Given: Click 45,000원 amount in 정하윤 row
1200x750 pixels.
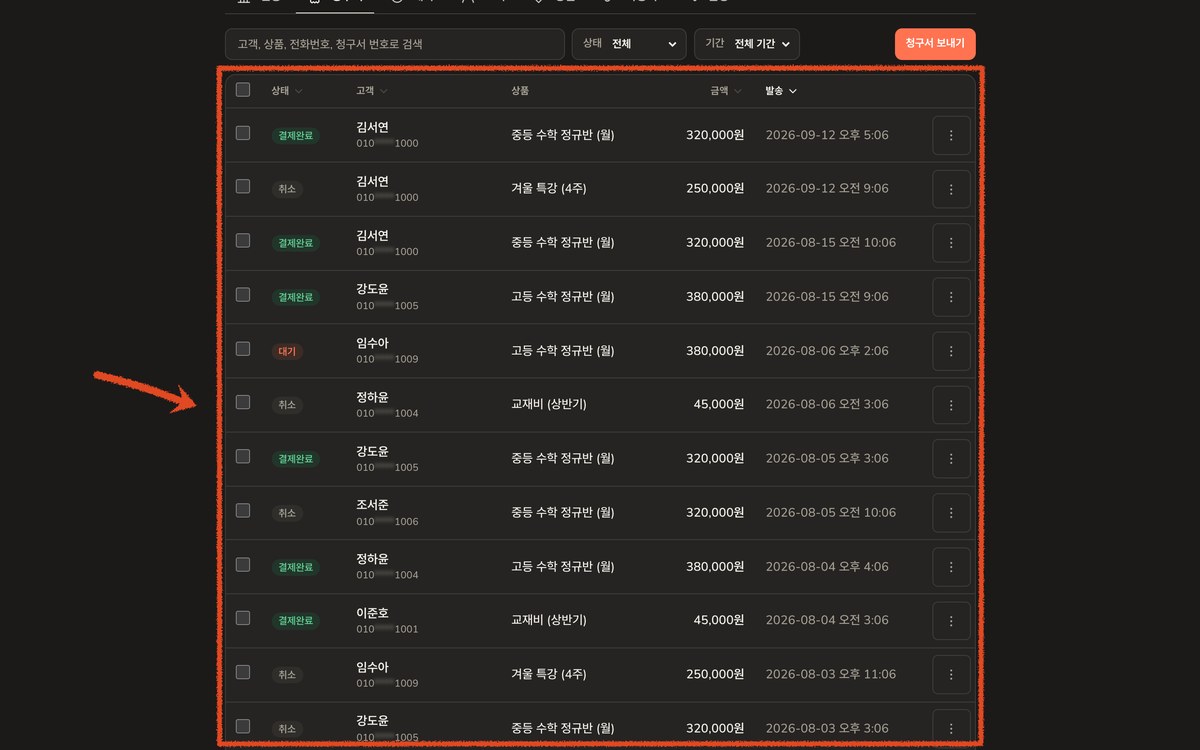Looking at the screenshot, I should [x=719, y=405].
